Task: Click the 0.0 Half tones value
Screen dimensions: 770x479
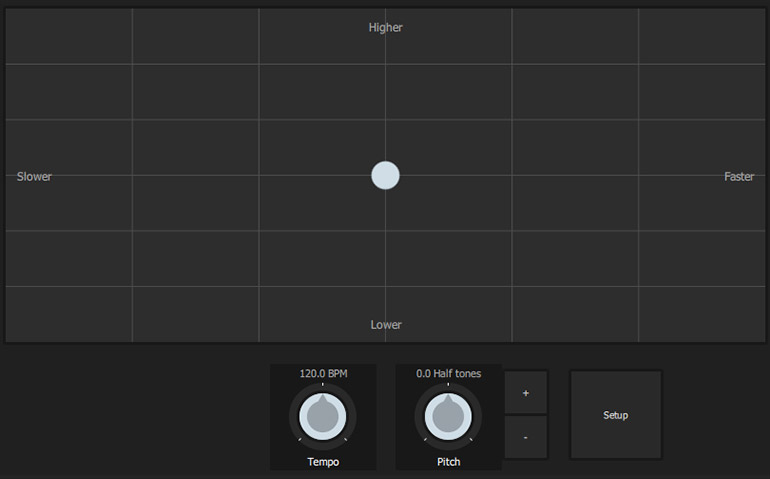Action: (x=449, y=373)
